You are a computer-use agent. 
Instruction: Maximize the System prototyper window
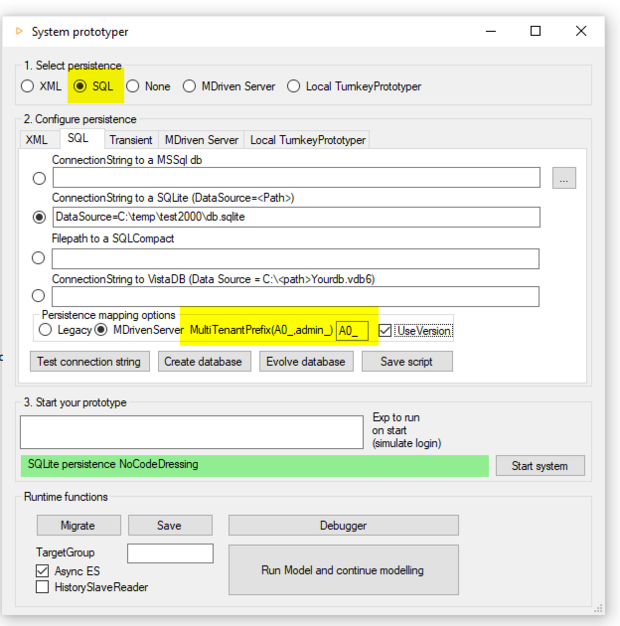click(x=535, y=31)
